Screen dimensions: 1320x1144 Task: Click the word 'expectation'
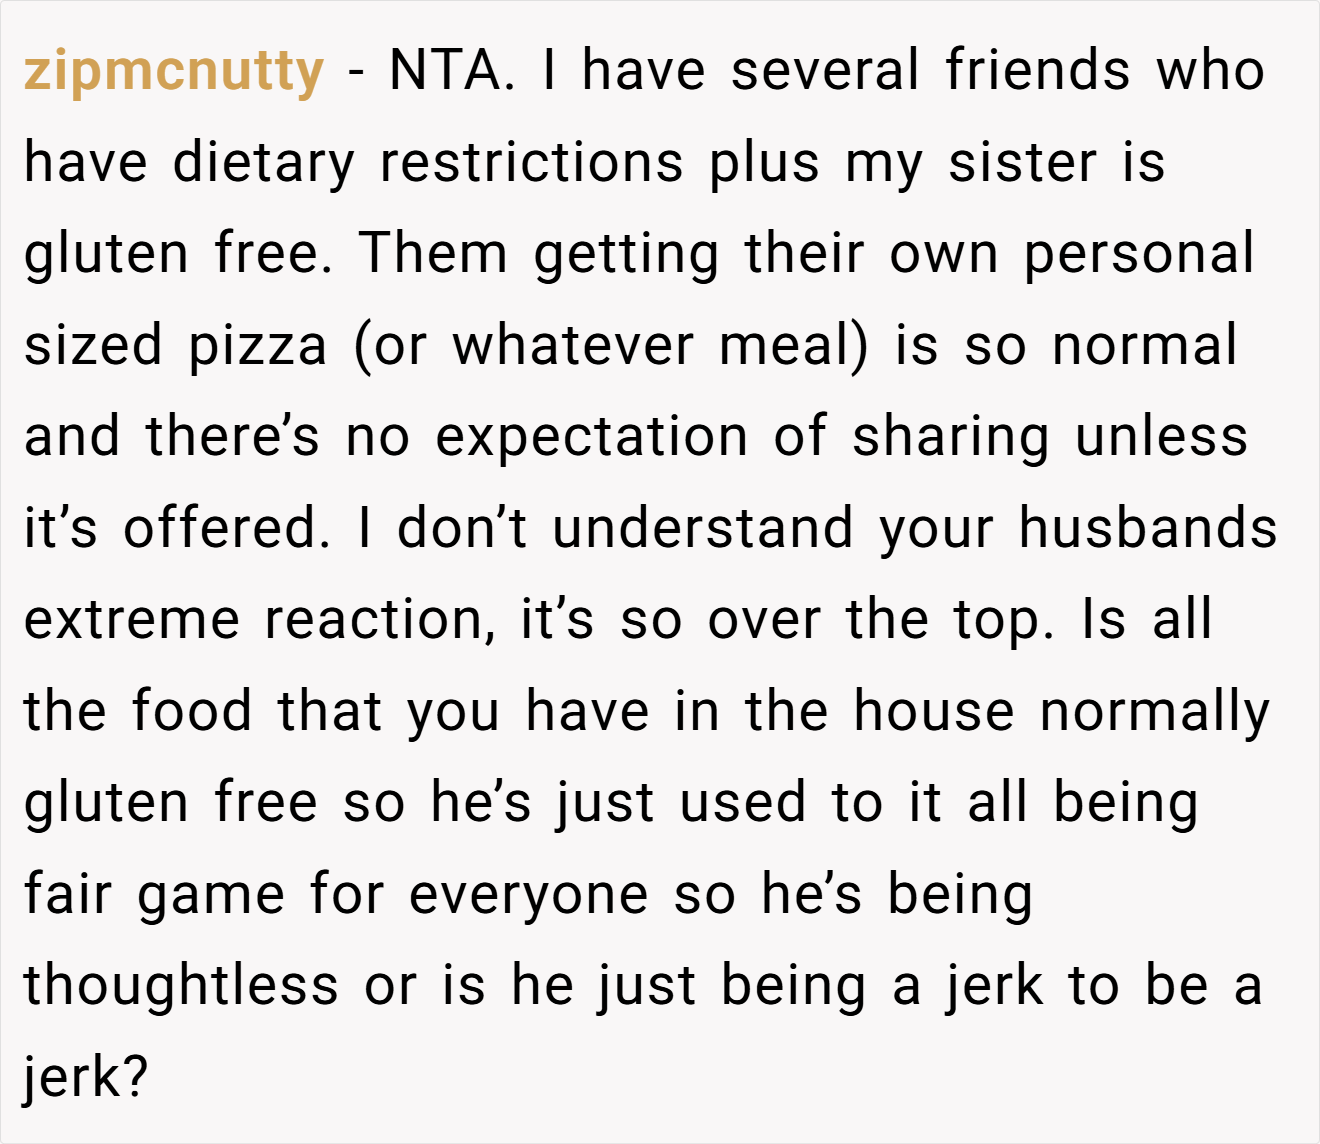click(592, 439)
